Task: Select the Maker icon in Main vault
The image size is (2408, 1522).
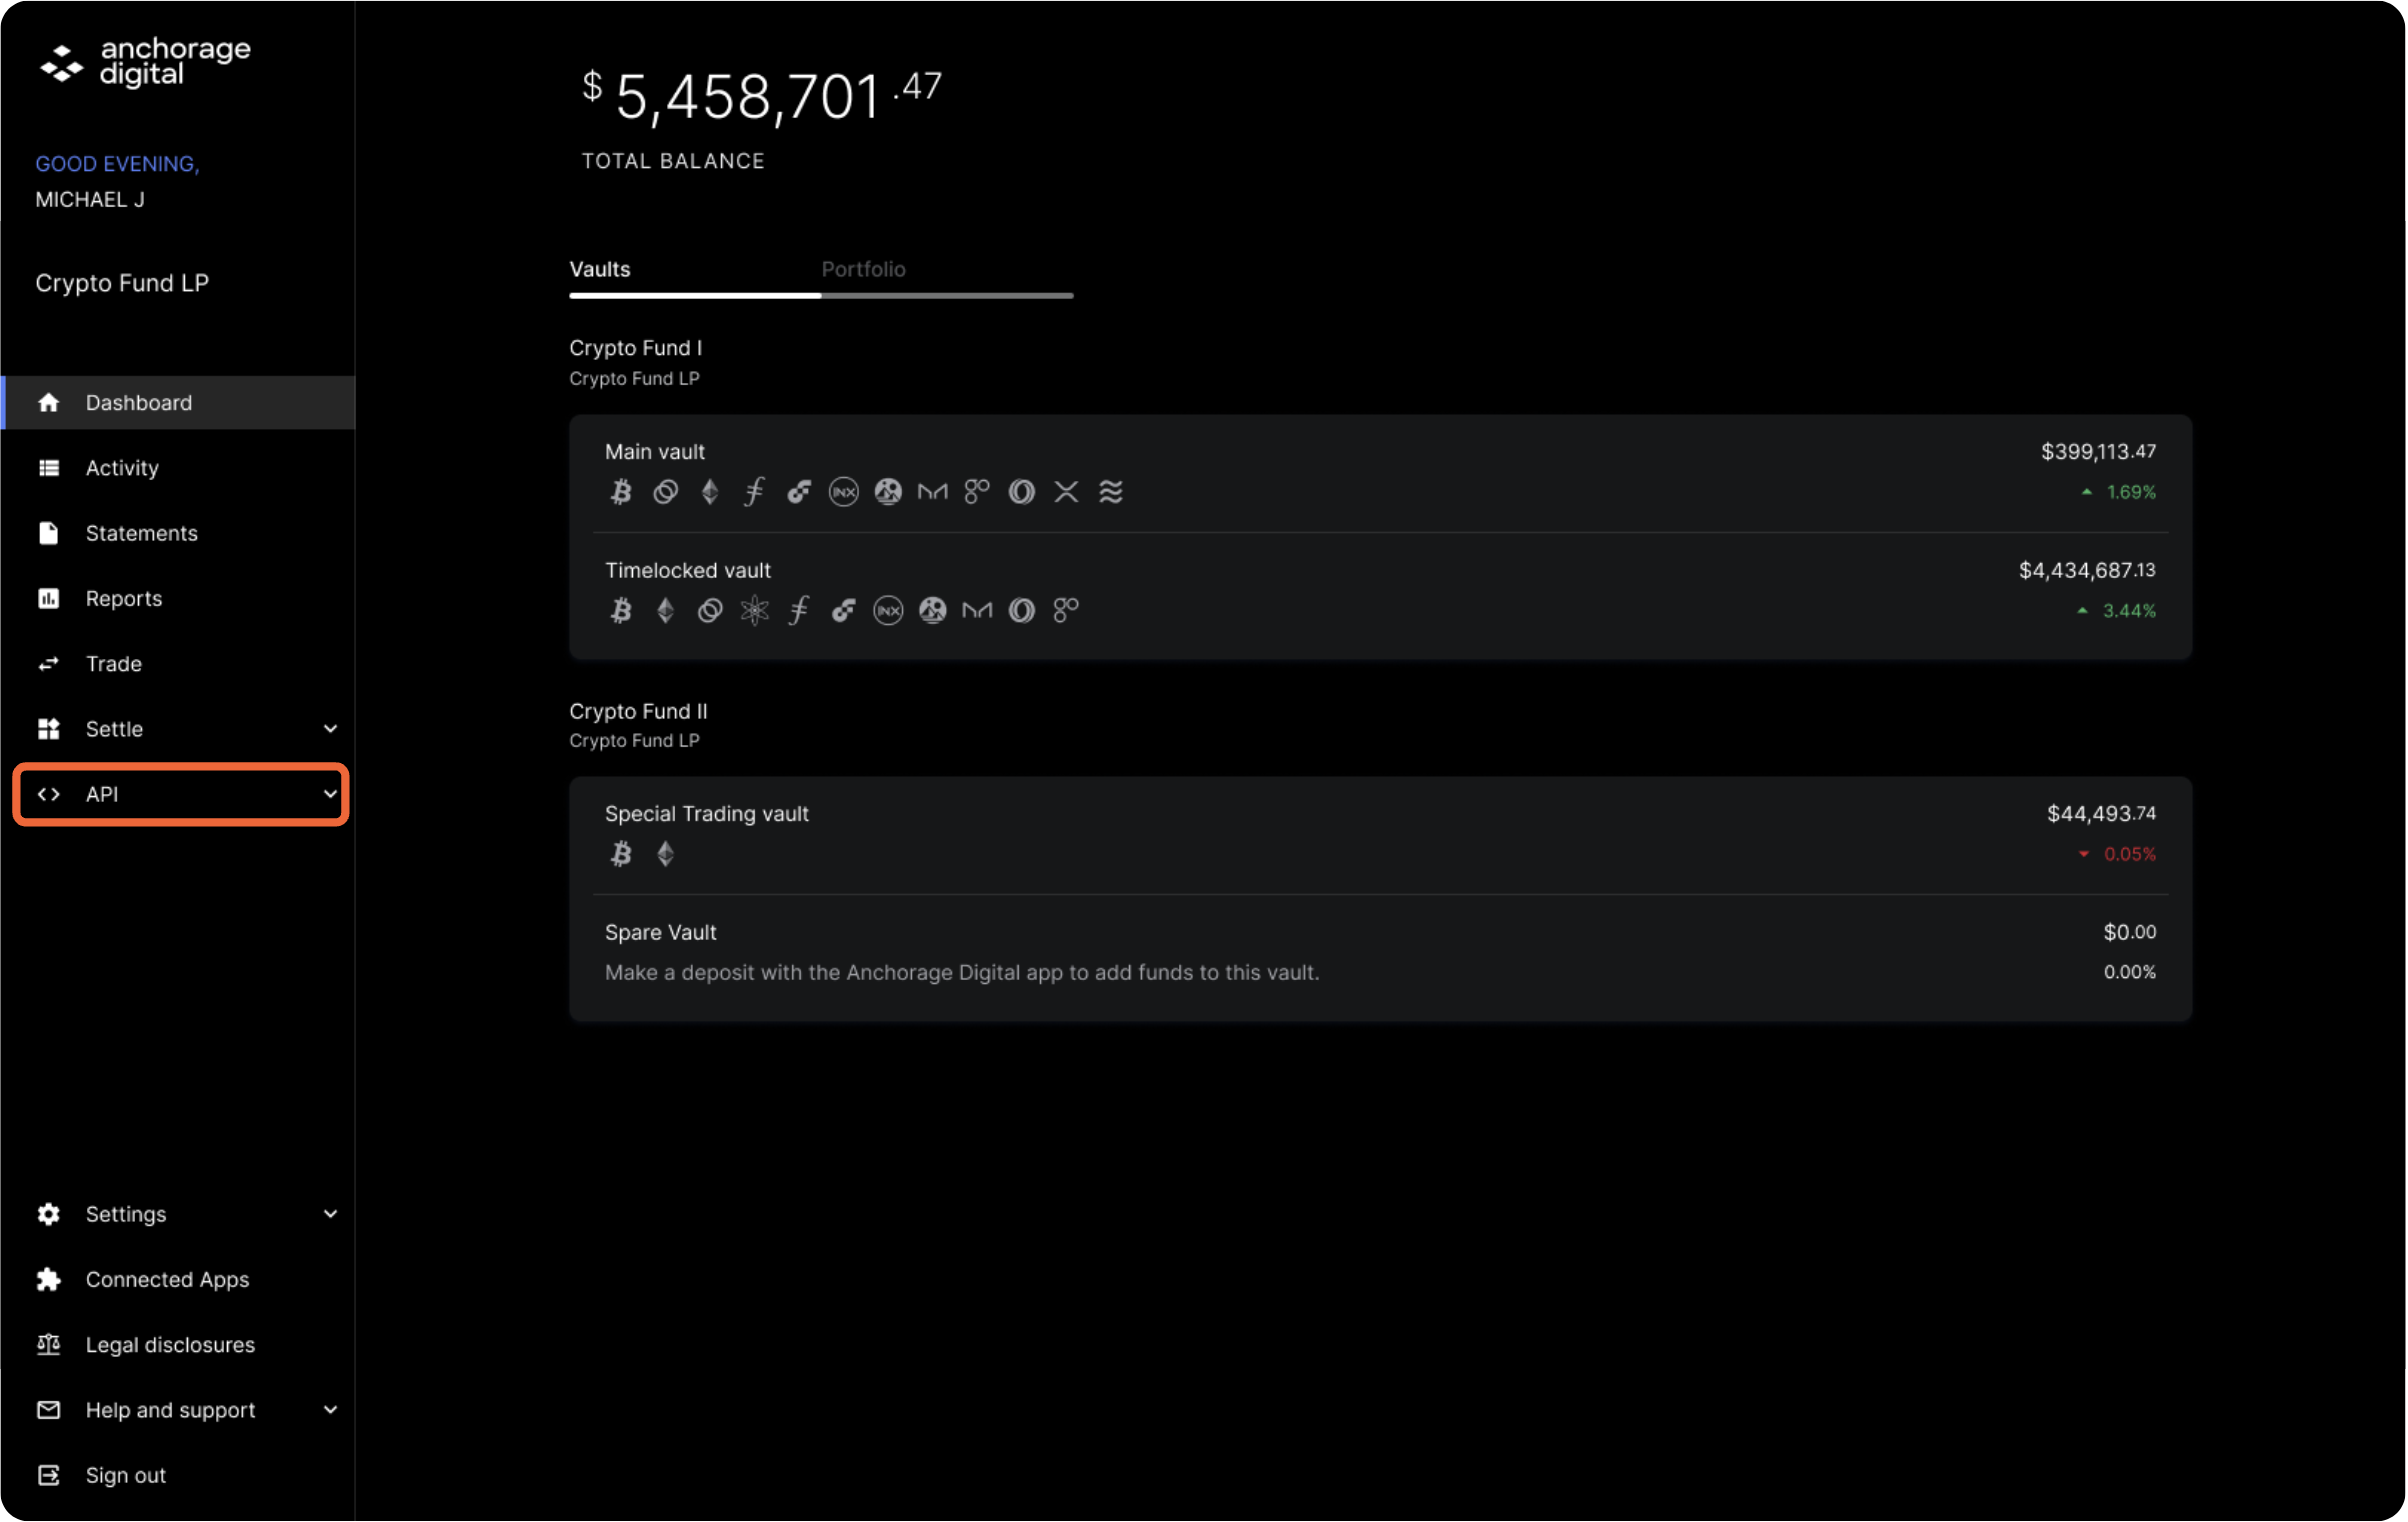Action: [931, 491]
